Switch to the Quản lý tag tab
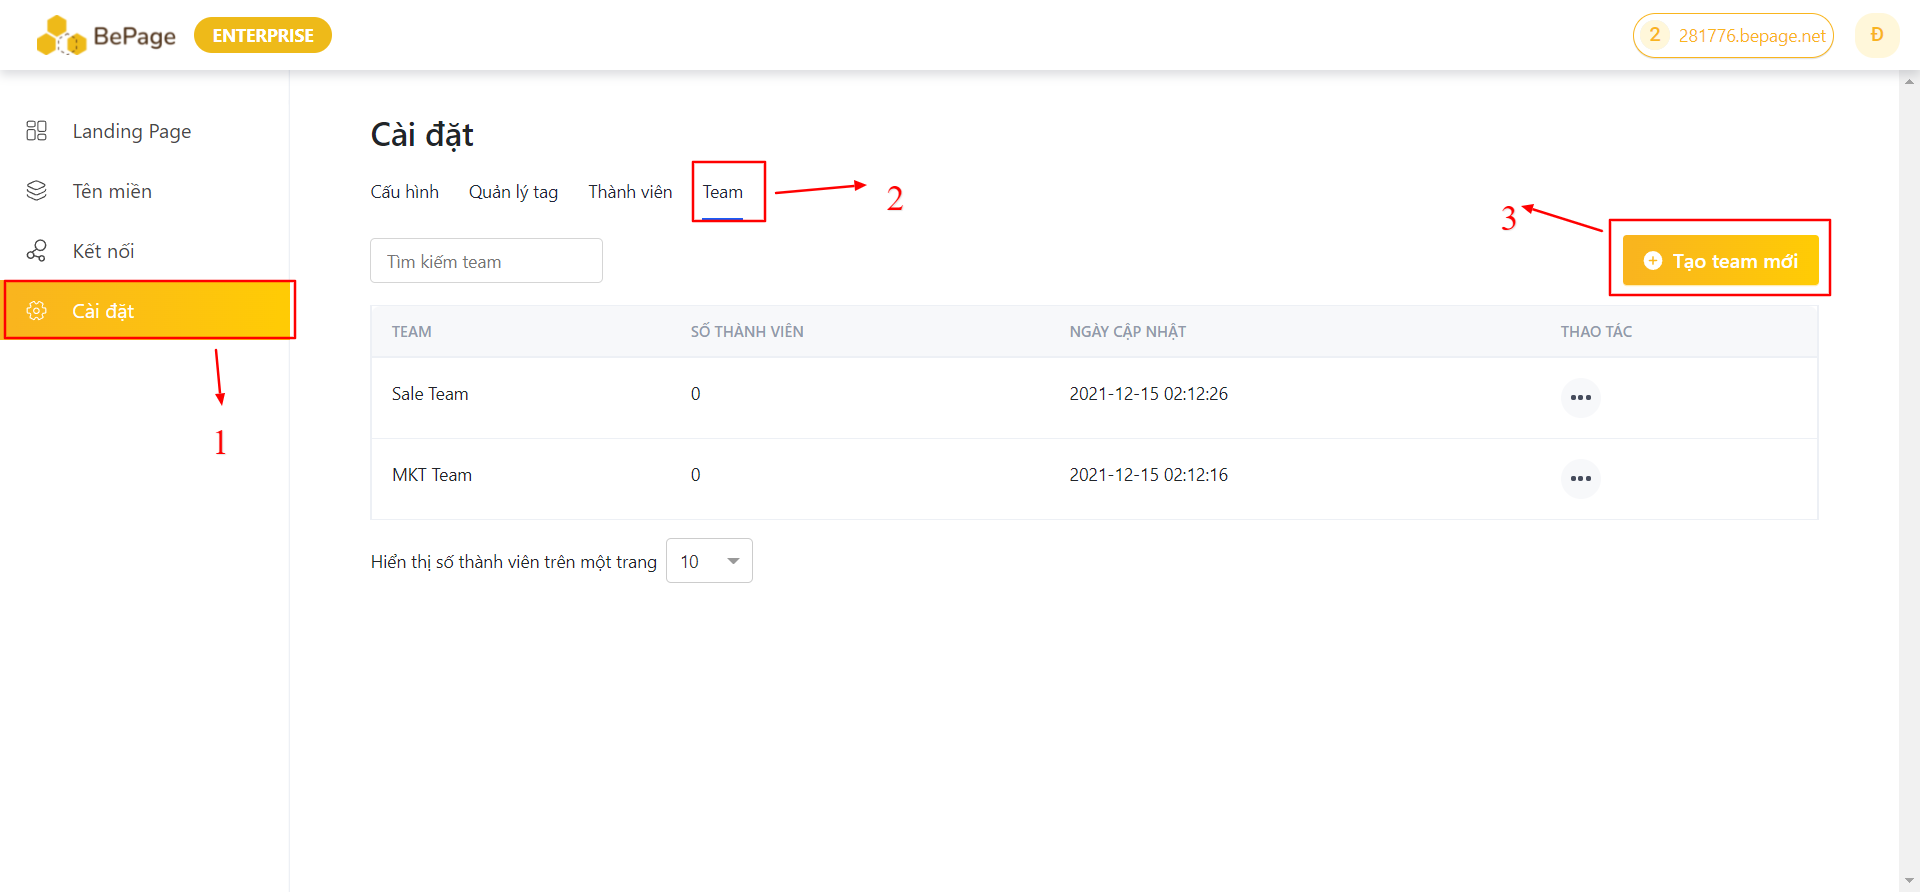The height and width of the screenshot is (892, 1920). tap(513, 192)
